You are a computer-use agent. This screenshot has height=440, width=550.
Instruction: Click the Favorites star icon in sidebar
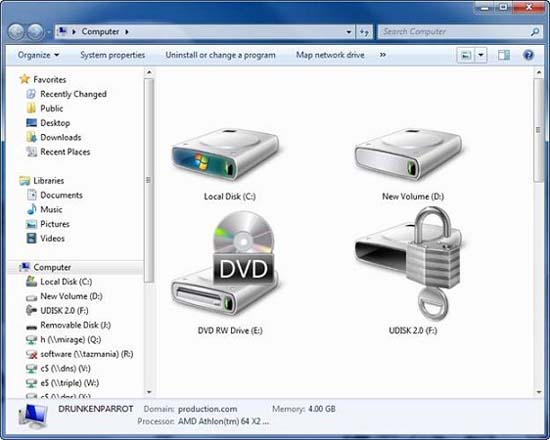(x=25, y=79)
